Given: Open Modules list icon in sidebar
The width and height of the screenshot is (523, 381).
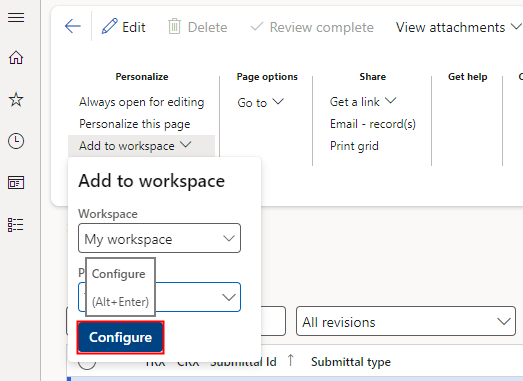Looking at the screenshot, I should coord(15,225).
